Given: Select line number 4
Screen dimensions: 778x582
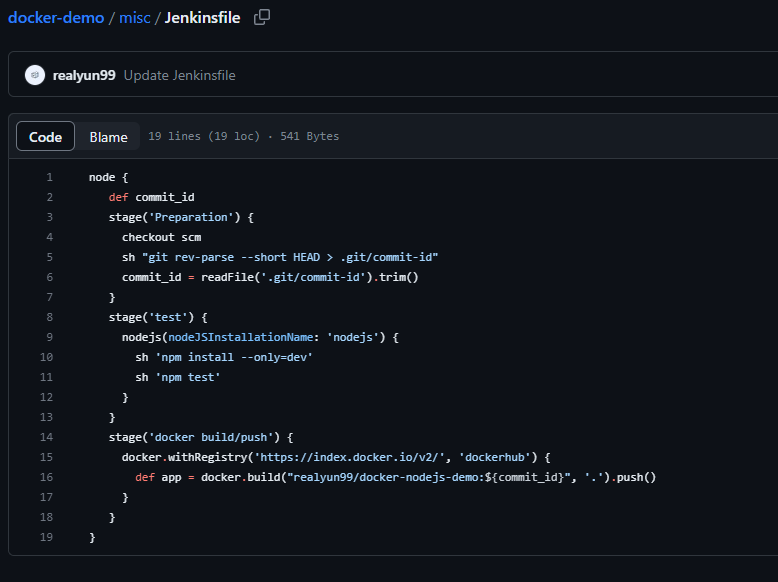Looking at the screenshot, I should [49, 237].
